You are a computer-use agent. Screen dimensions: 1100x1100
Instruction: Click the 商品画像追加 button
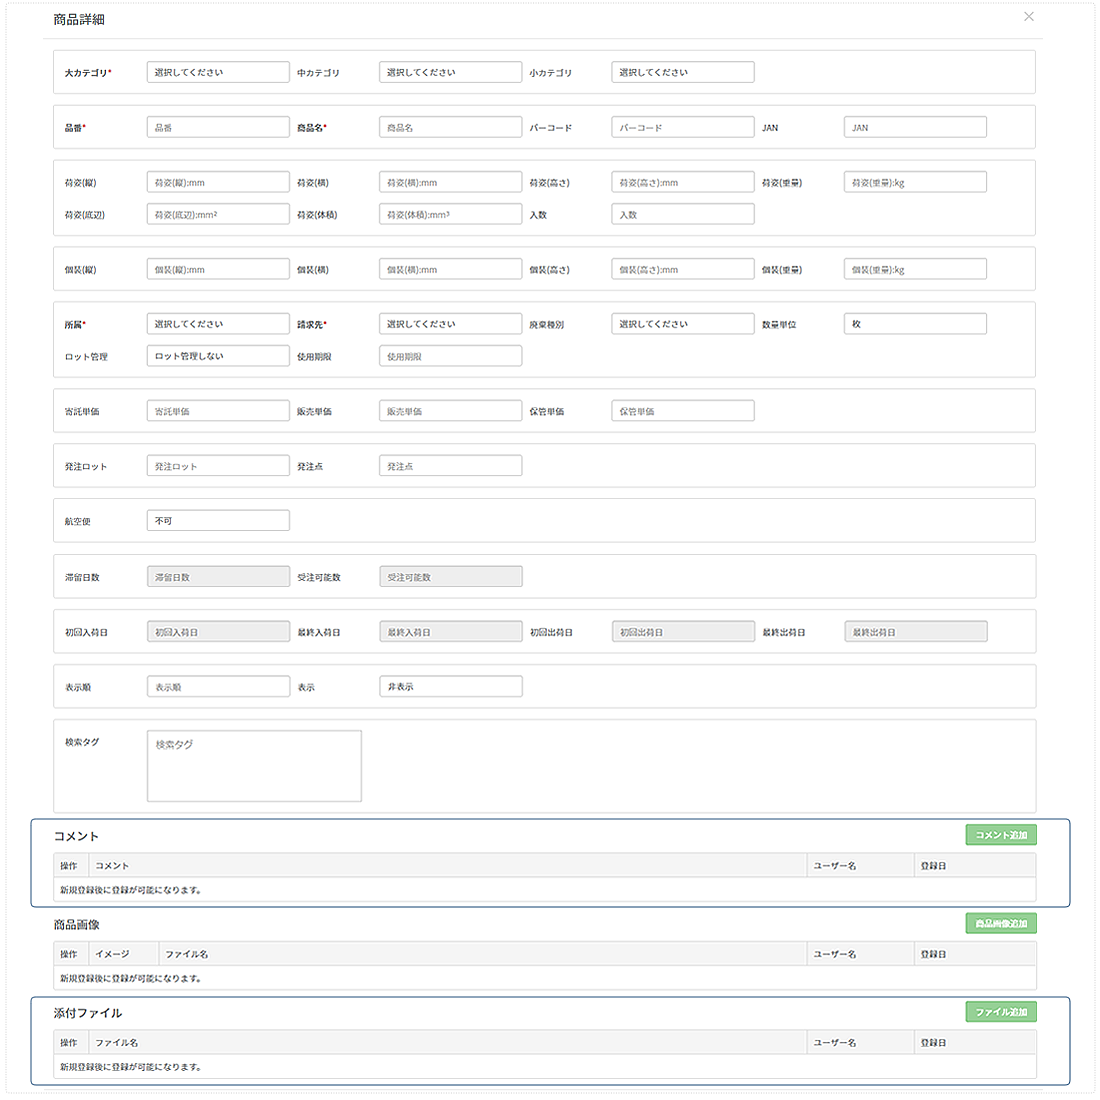click(1001, 924)
